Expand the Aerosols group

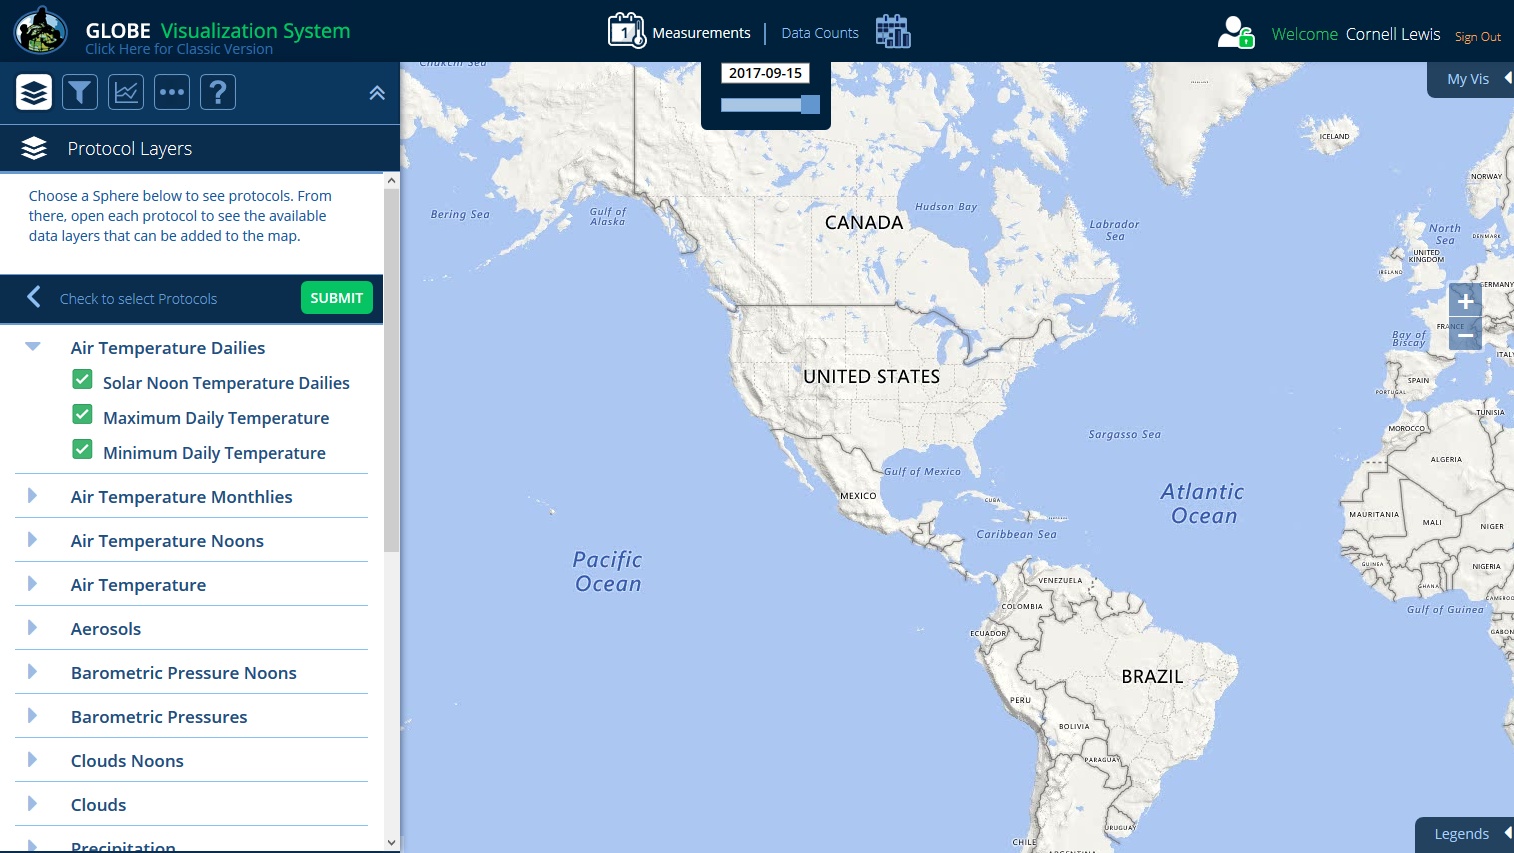click(x=32, y=628)
